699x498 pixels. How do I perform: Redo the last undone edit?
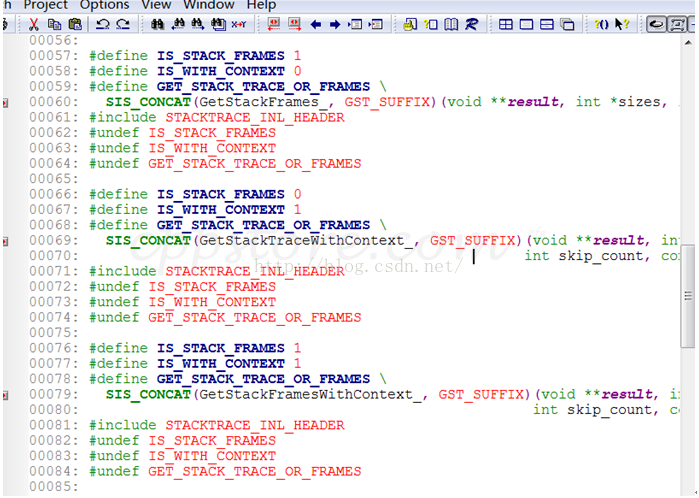click(122, 24)
